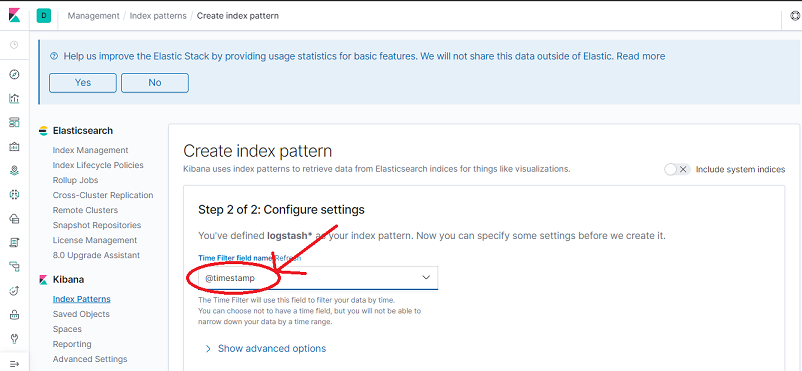Toggle the Include system indices switch
The width and height of the screenshot is (802, 371).
(x=677, y=169)
